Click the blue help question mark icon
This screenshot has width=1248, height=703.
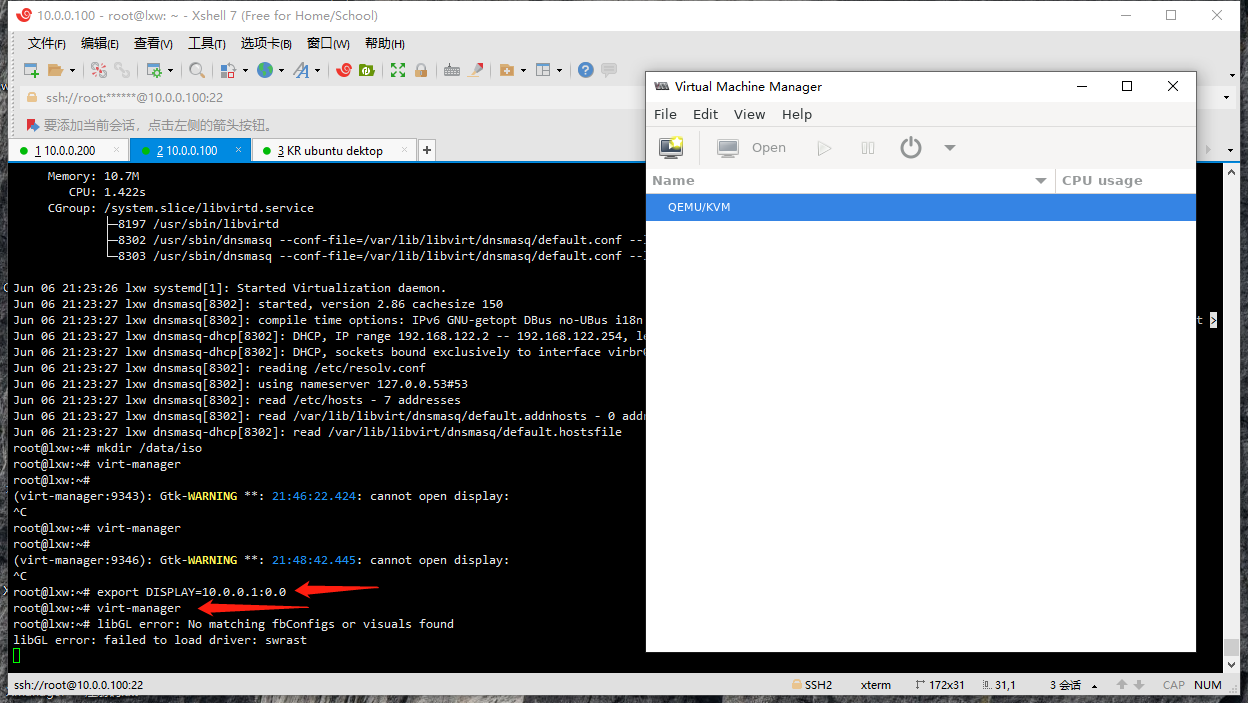[585, 70]
